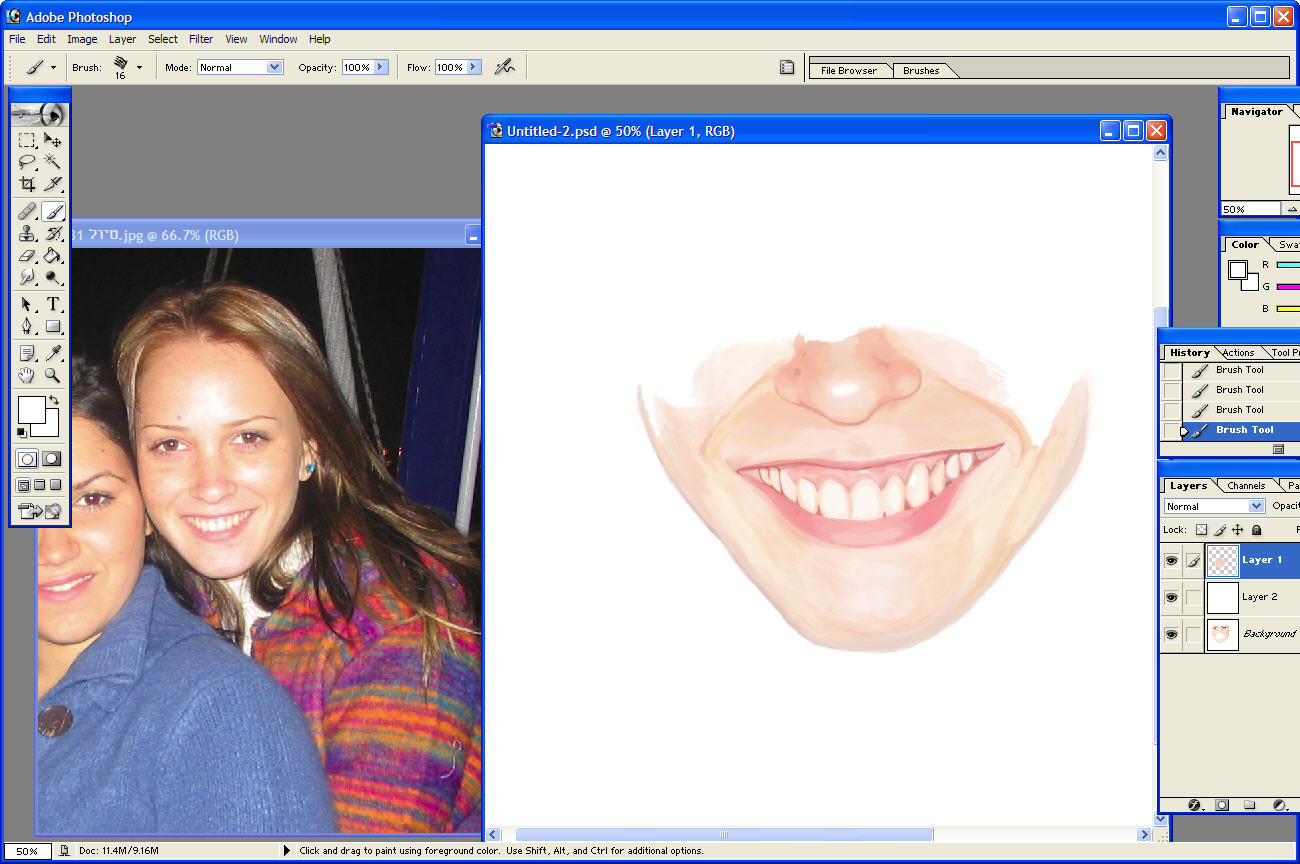Click the Paint Bucket tool

53,256
